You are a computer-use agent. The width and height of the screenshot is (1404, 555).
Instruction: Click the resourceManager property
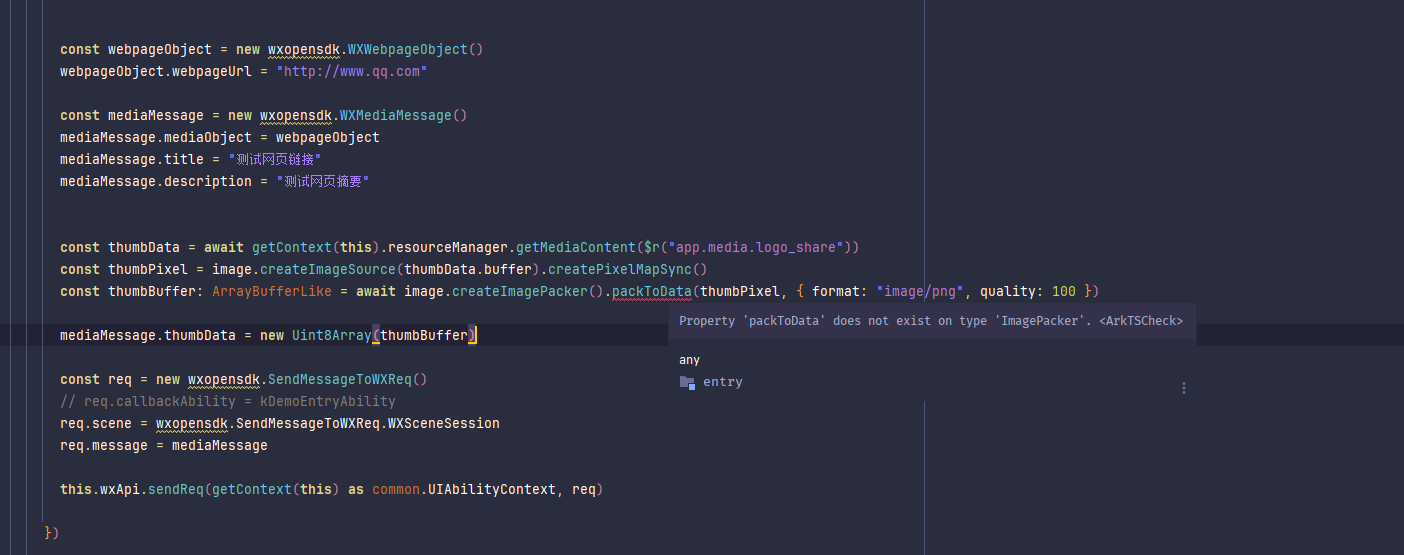448,248
